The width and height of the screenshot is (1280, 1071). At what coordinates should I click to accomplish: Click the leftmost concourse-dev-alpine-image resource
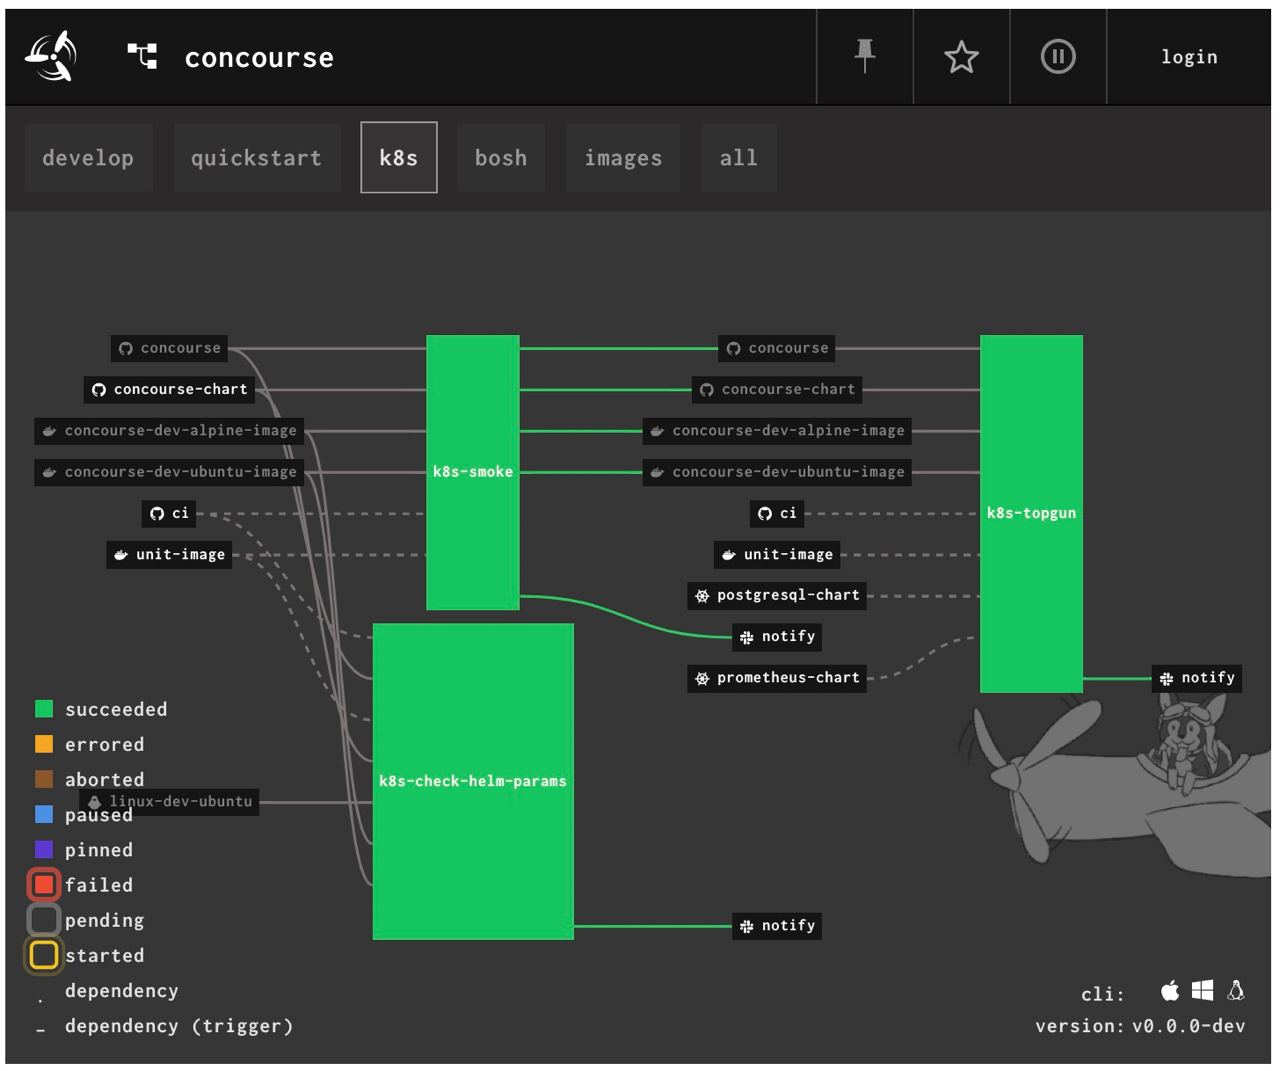[x=170, y=430]
